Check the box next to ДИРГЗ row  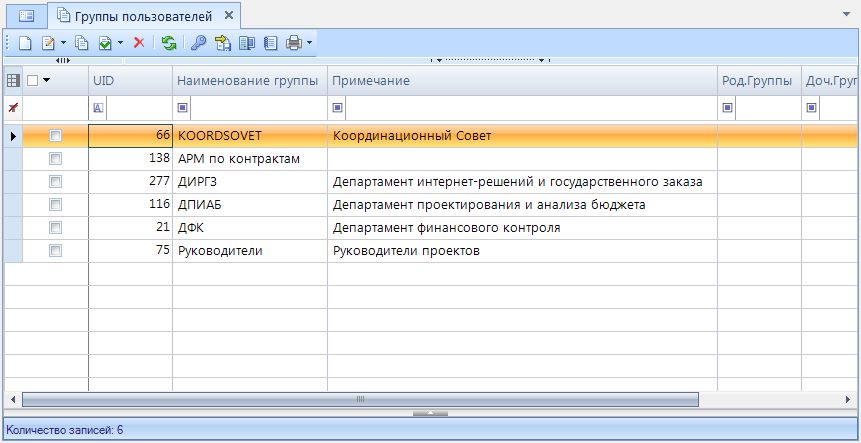(55, 182)
